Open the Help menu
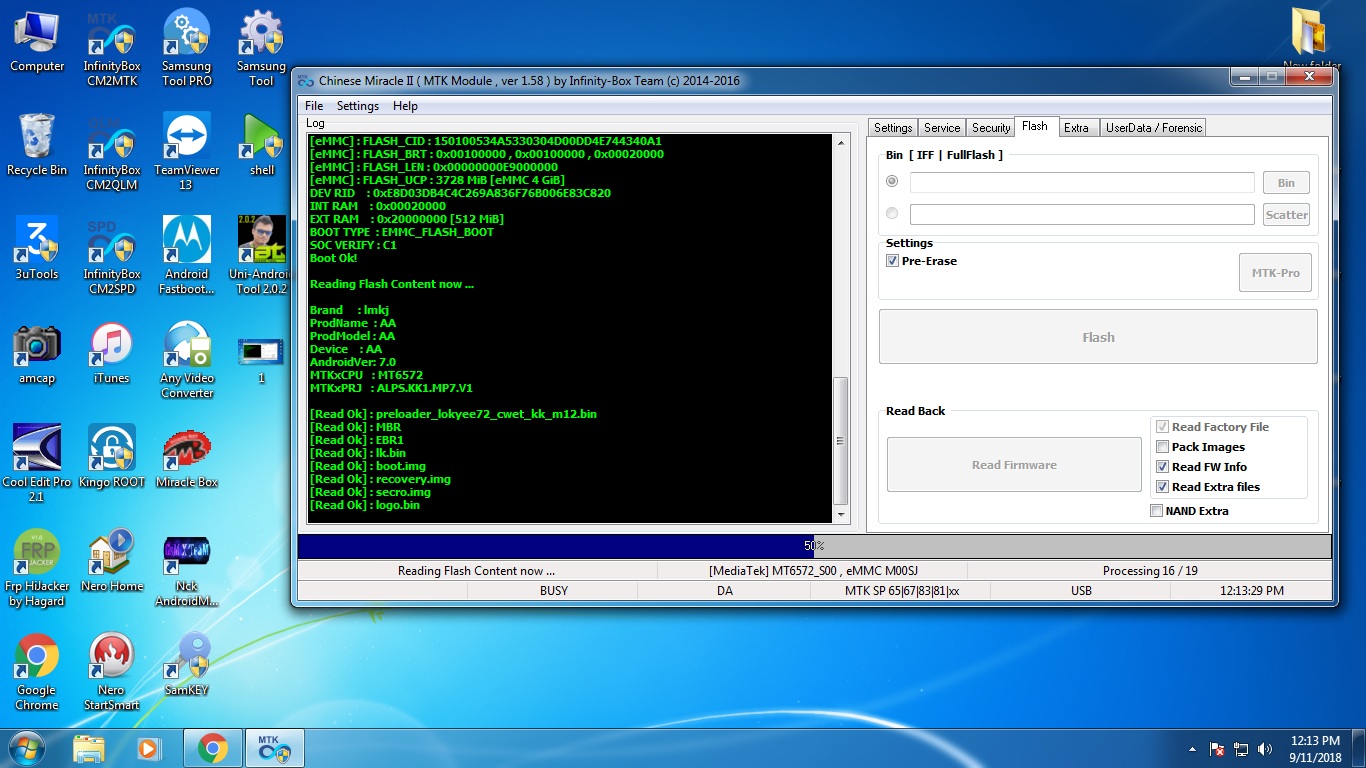1366x768 pixels. point(405,106)
